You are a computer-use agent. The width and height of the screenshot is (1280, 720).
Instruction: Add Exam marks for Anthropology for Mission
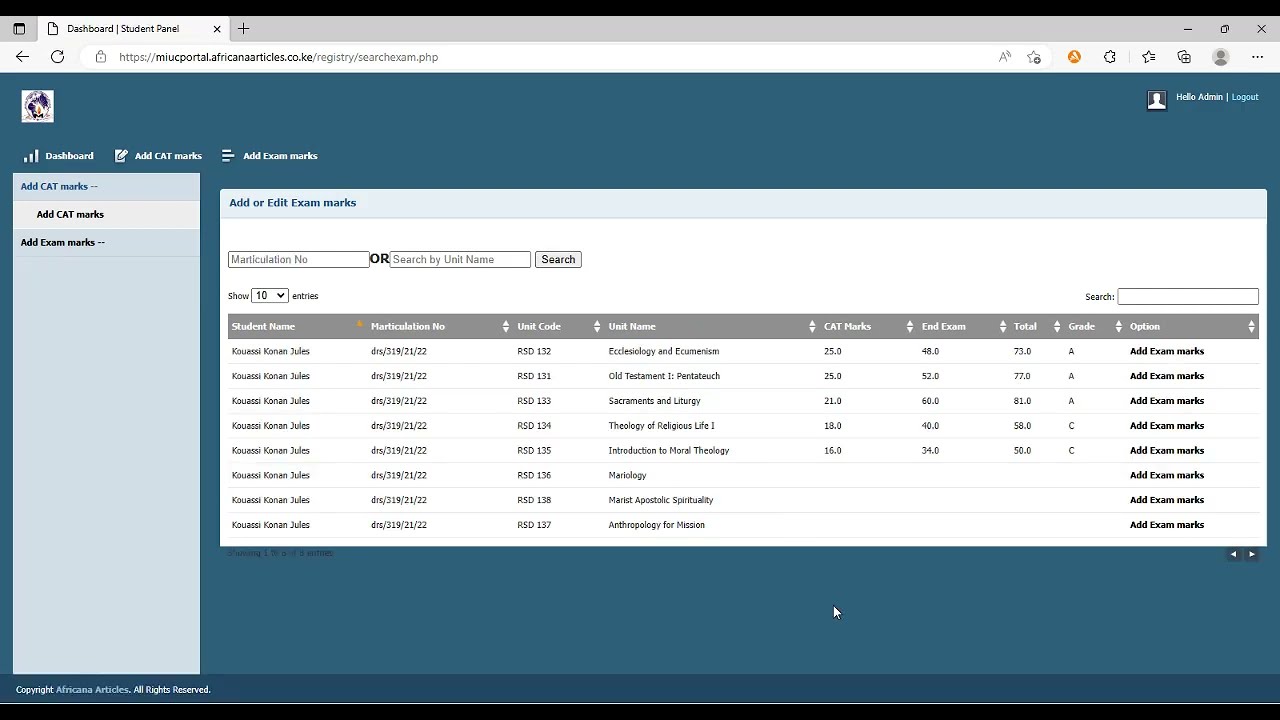(1167, 525)
